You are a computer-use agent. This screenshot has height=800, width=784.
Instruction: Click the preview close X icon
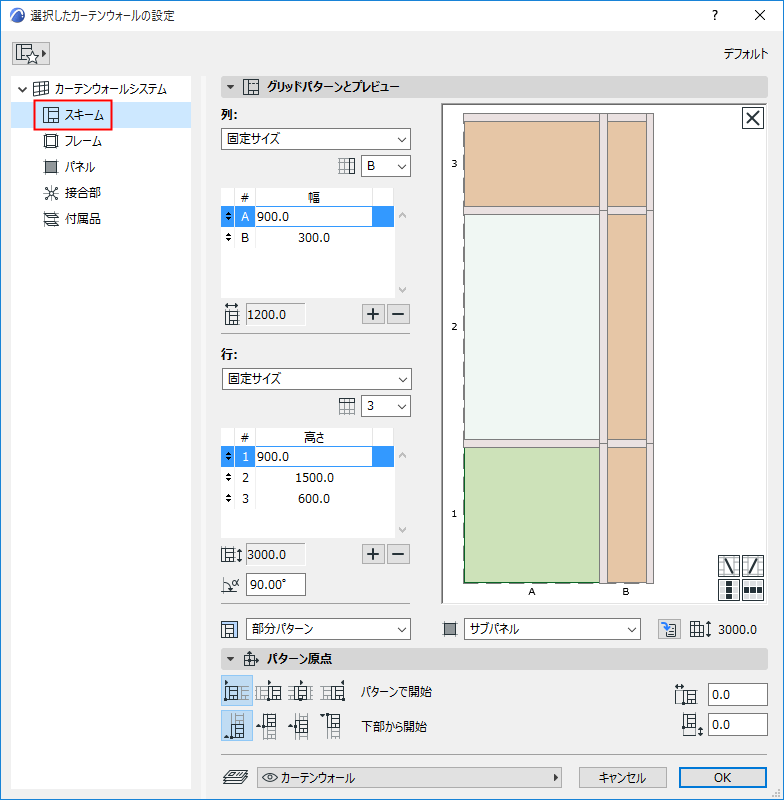point(752,118)
